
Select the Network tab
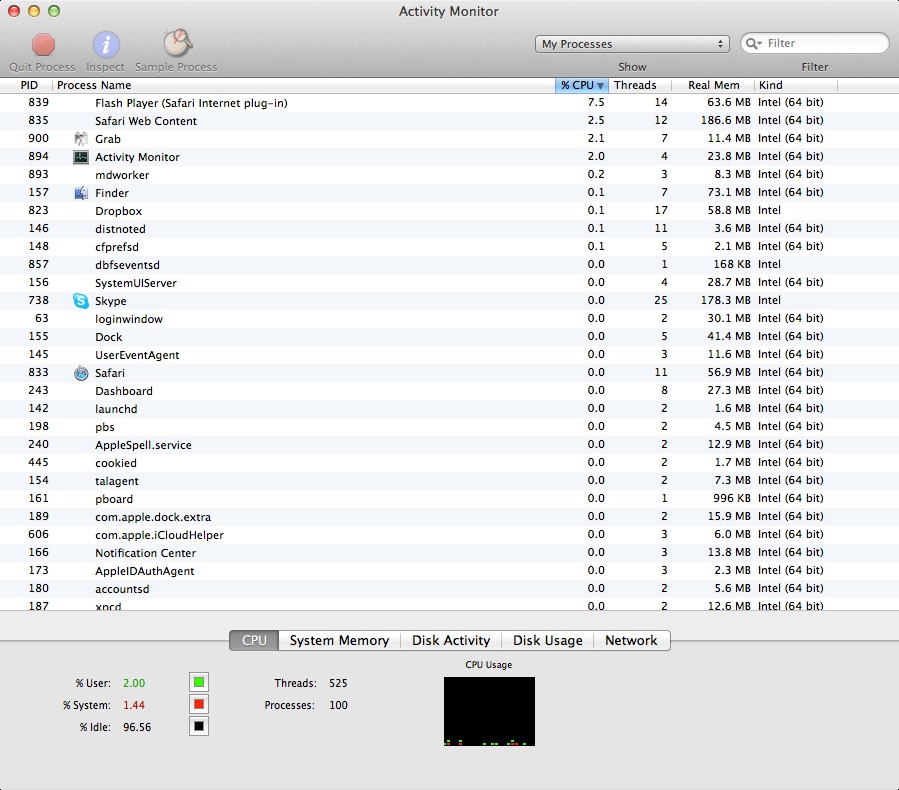[x=631, y=640]
